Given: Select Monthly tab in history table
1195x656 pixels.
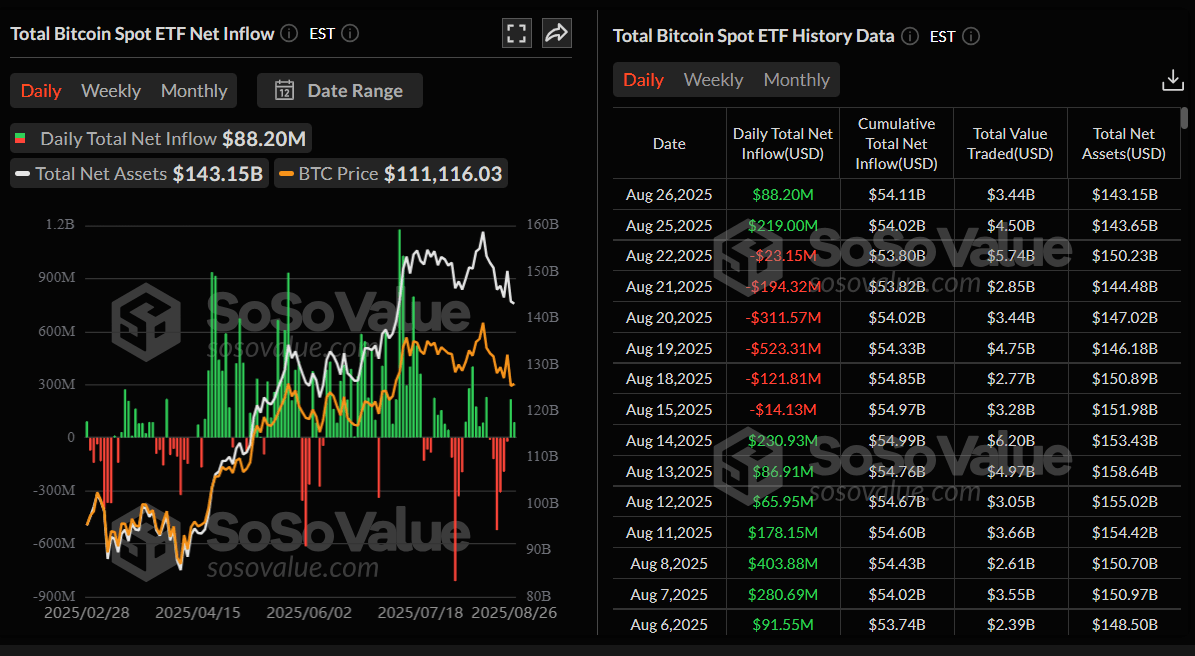Looking at the screenshot, I should click(796, 80).
